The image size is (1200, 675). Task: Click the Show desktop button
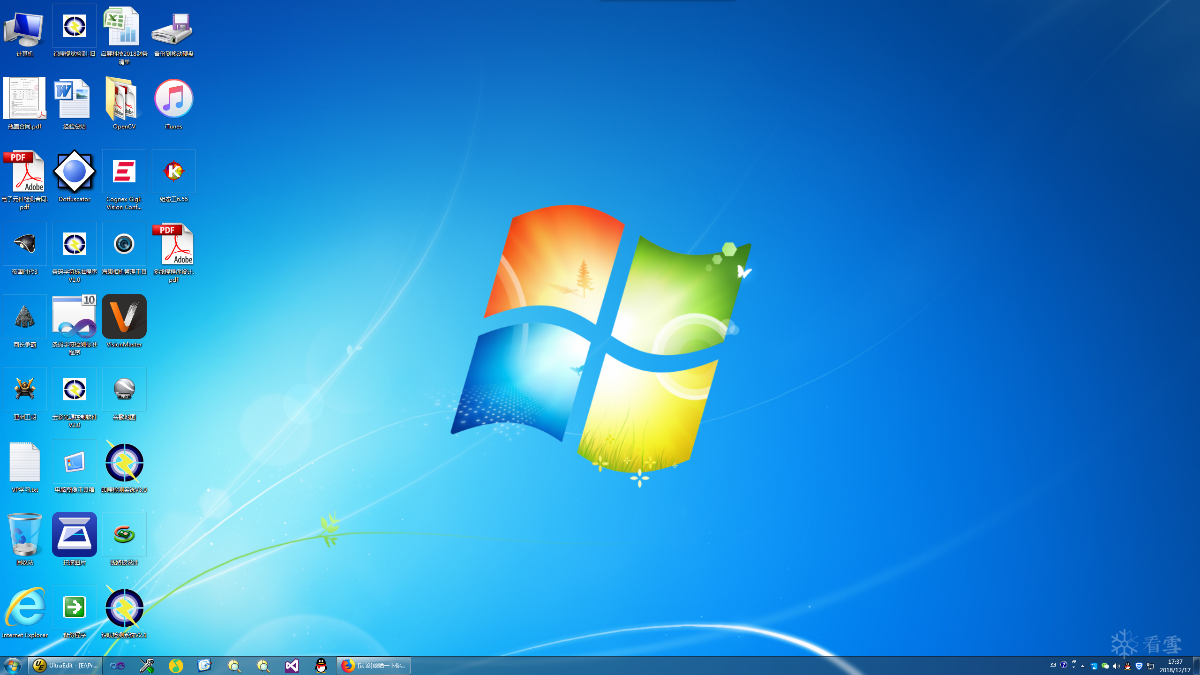click(1196, 665)
